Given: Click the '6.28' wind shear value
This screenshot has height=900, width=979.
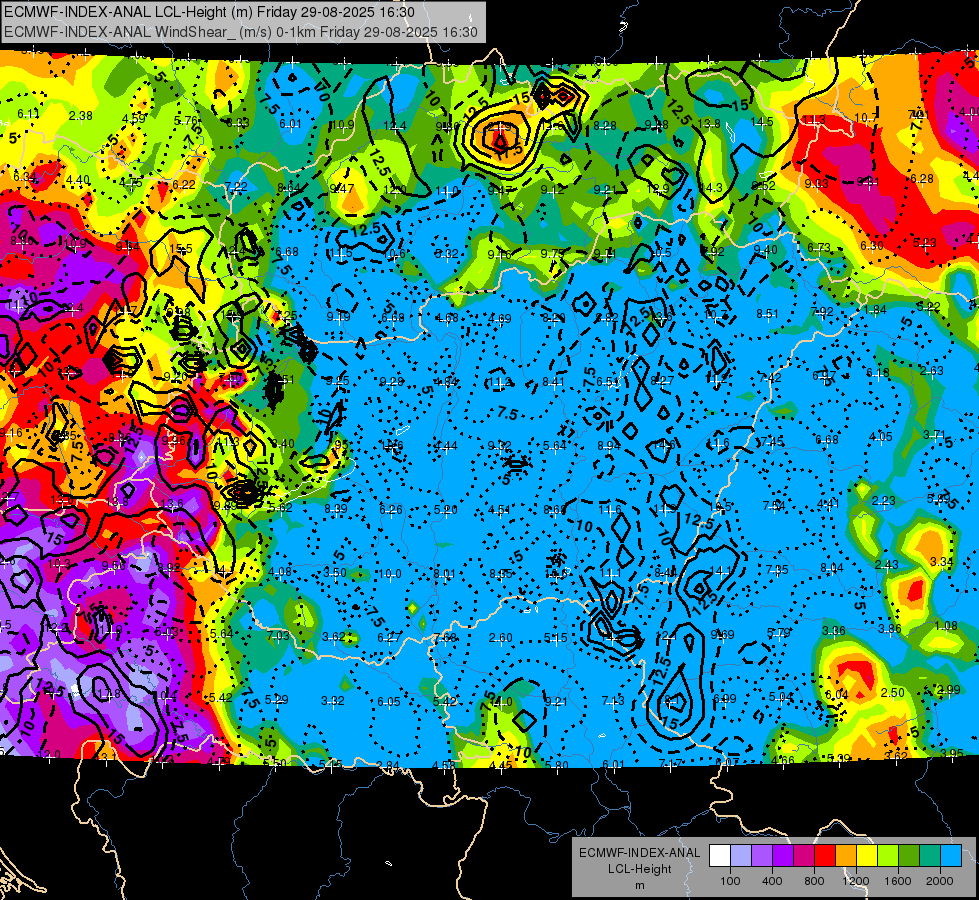Looking at the screenshot, I should pyautogui.click(x=922, y=179).
